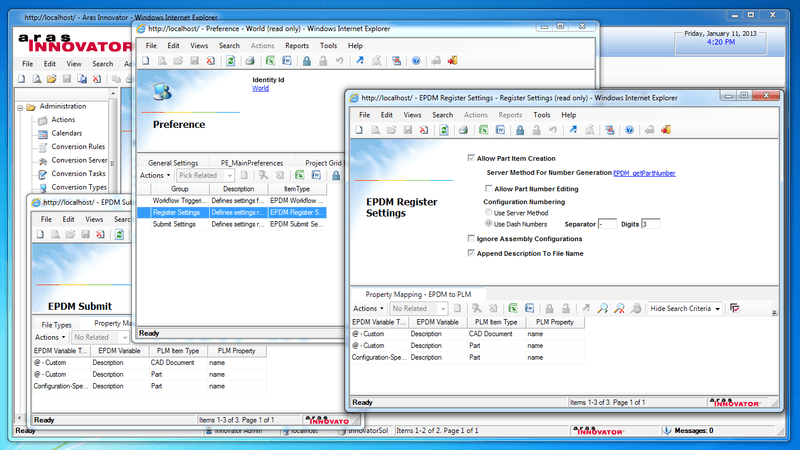Open Tools menu in Register Settings window

(x=542, y=115)
